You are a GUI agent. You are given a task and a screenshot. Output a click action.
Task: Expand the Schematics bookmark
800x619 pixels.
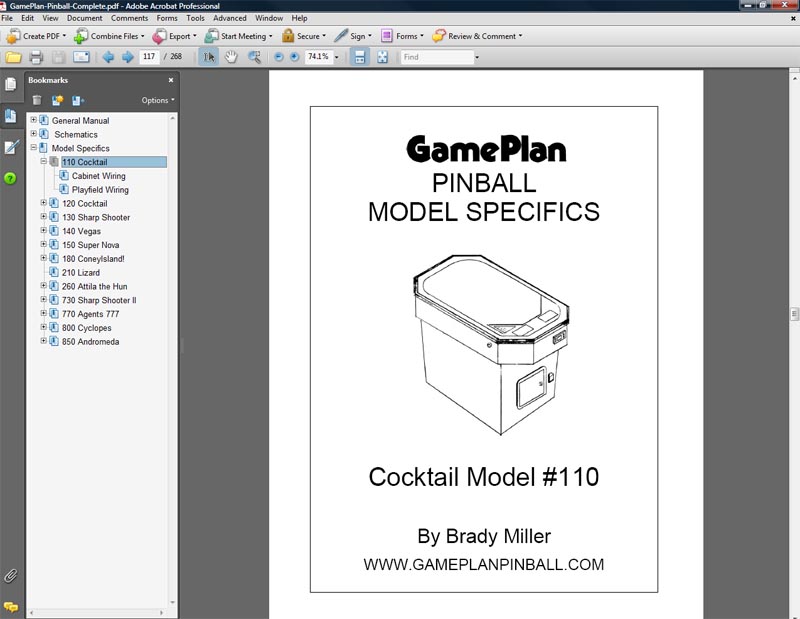(x=34, y=134)
